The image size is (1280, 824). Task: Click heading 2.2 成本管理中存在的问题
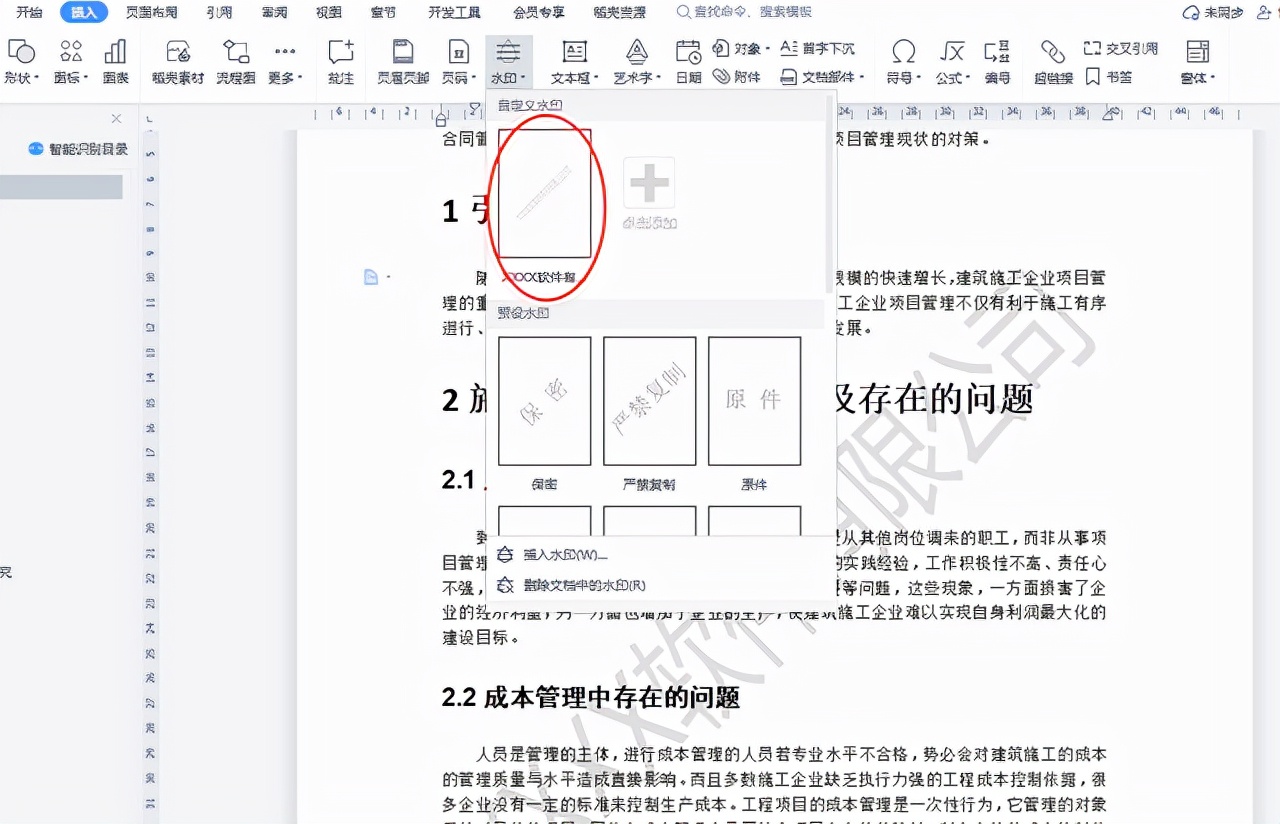coord(591,697)
